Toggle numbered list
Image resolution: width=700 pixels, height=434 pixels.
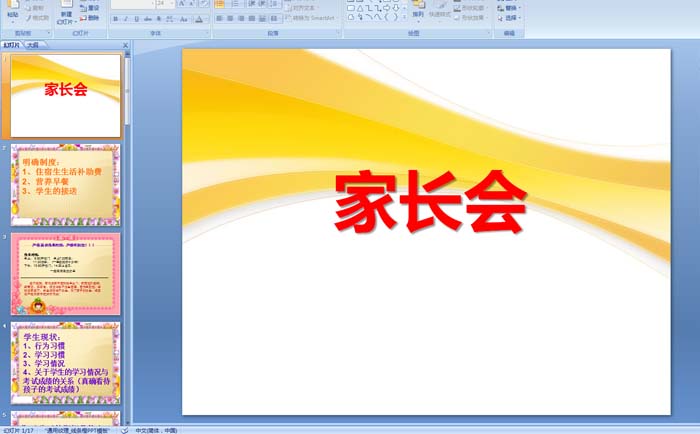pos(235,4)
